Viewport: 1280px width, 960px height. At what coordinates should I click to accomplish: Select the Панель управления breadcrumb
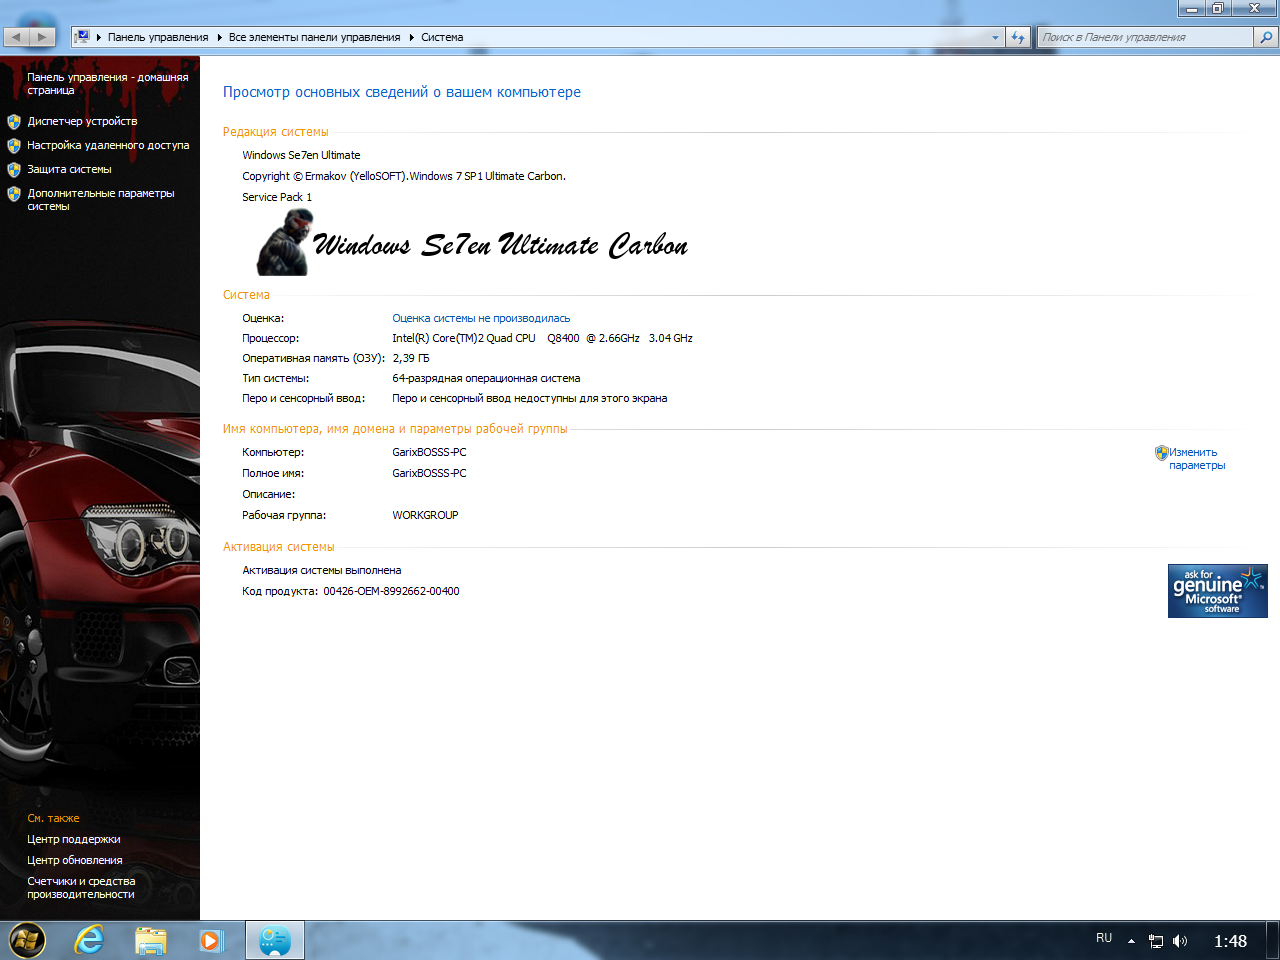[158, 37]
